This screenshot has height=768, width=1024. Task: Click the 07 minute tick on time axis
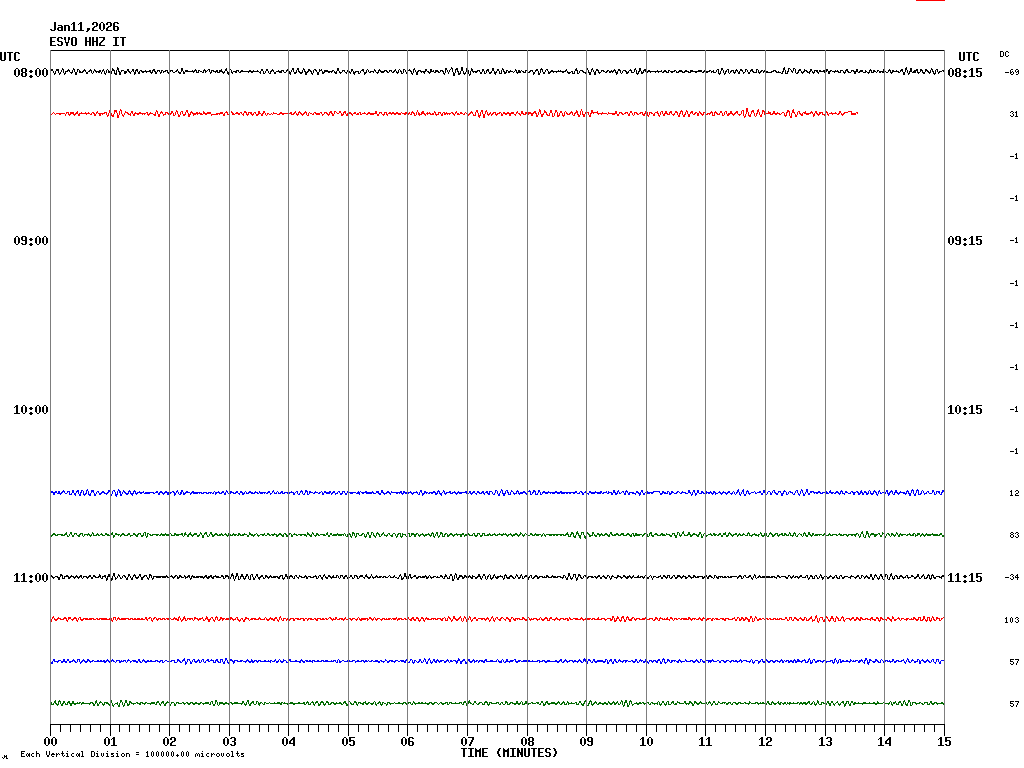467,742
